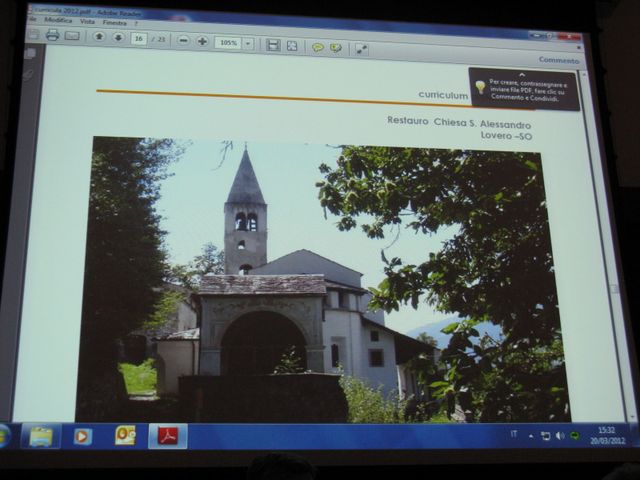
Task: Open File Explorer from the taskbar
Action: click(40, 436)
